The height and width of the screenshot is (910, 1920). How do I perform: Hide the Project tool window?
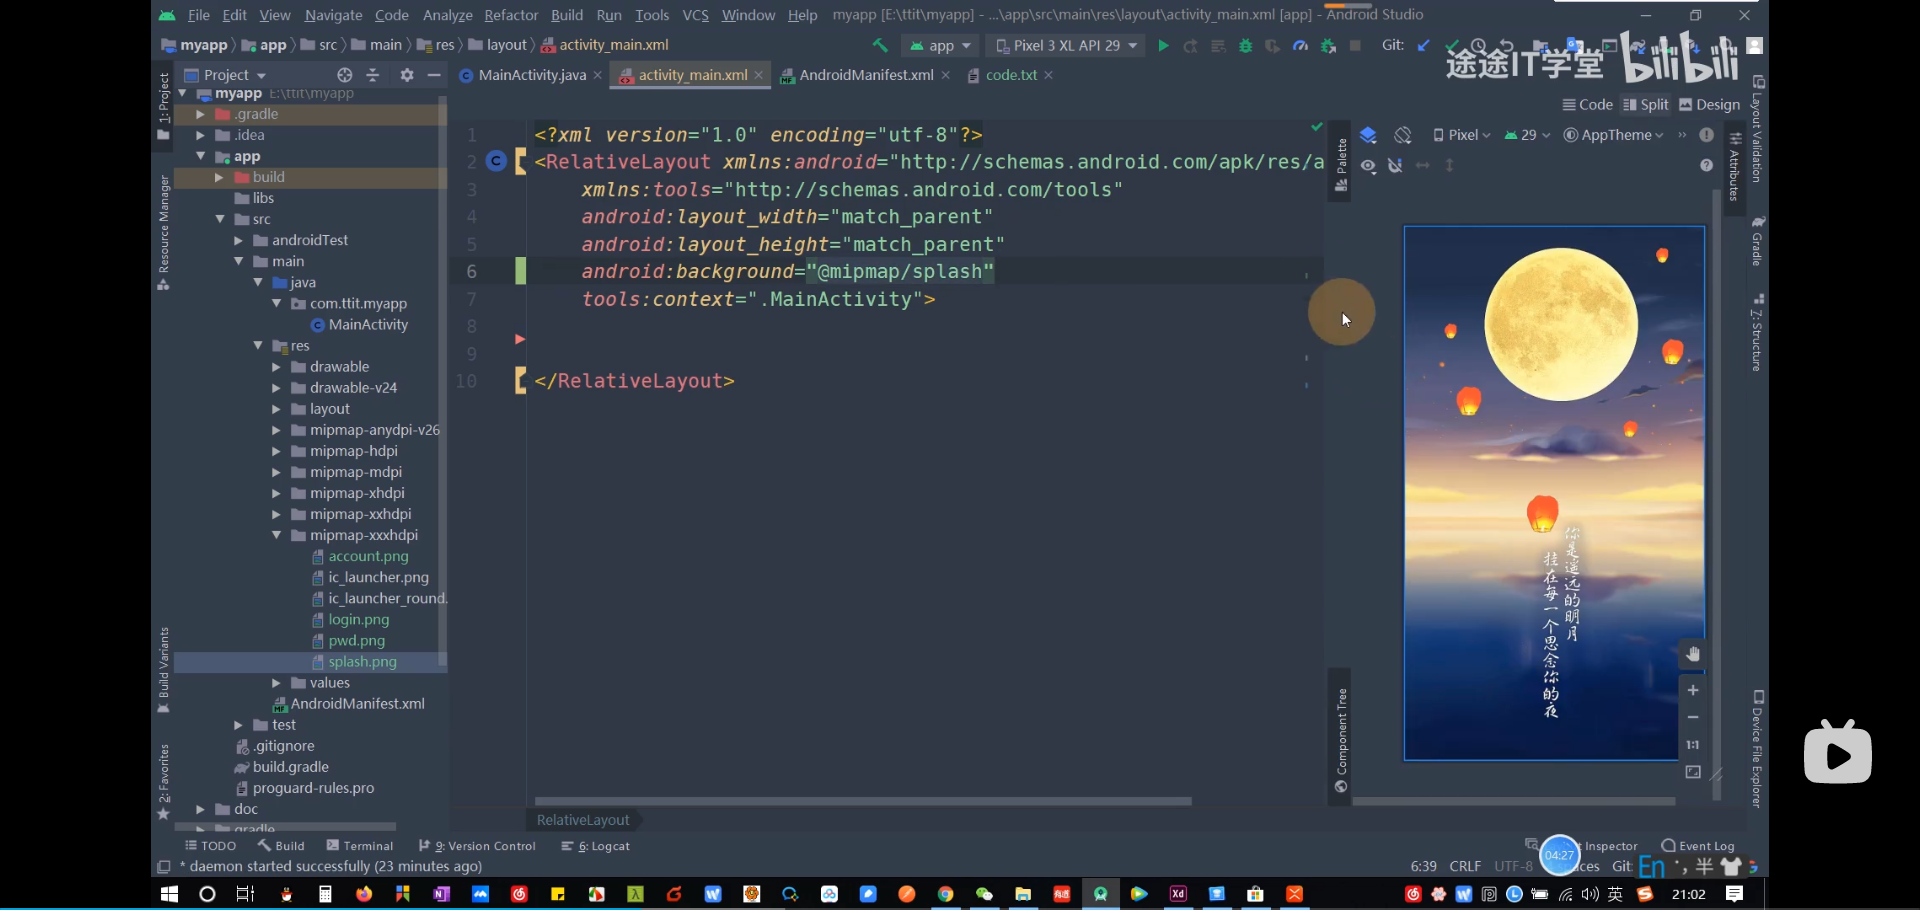coord(434,75)
